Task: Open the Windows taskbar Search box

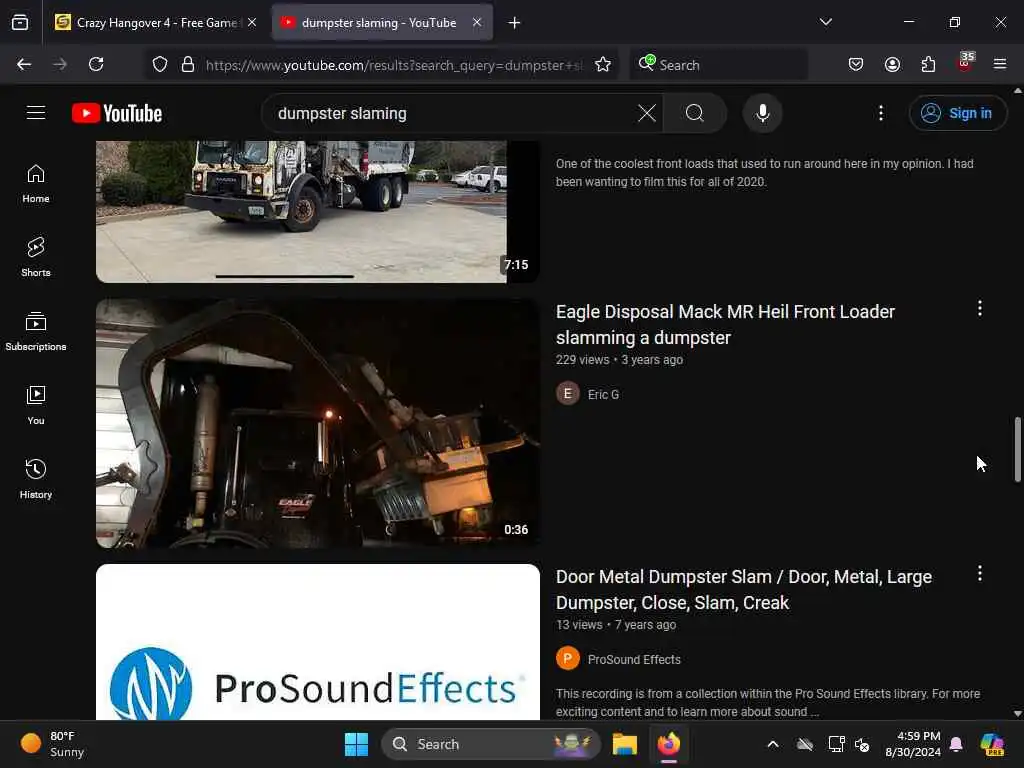Action: (491, 744)
